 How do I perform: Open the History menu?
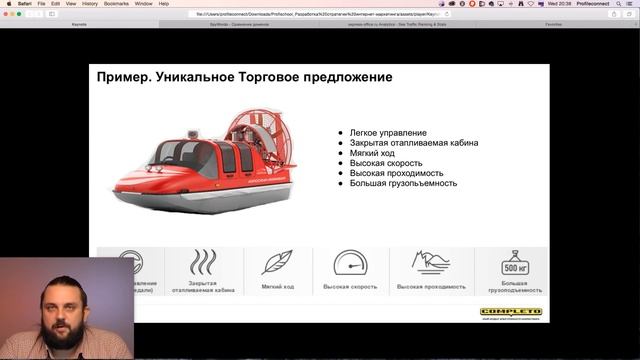[90, 4]
